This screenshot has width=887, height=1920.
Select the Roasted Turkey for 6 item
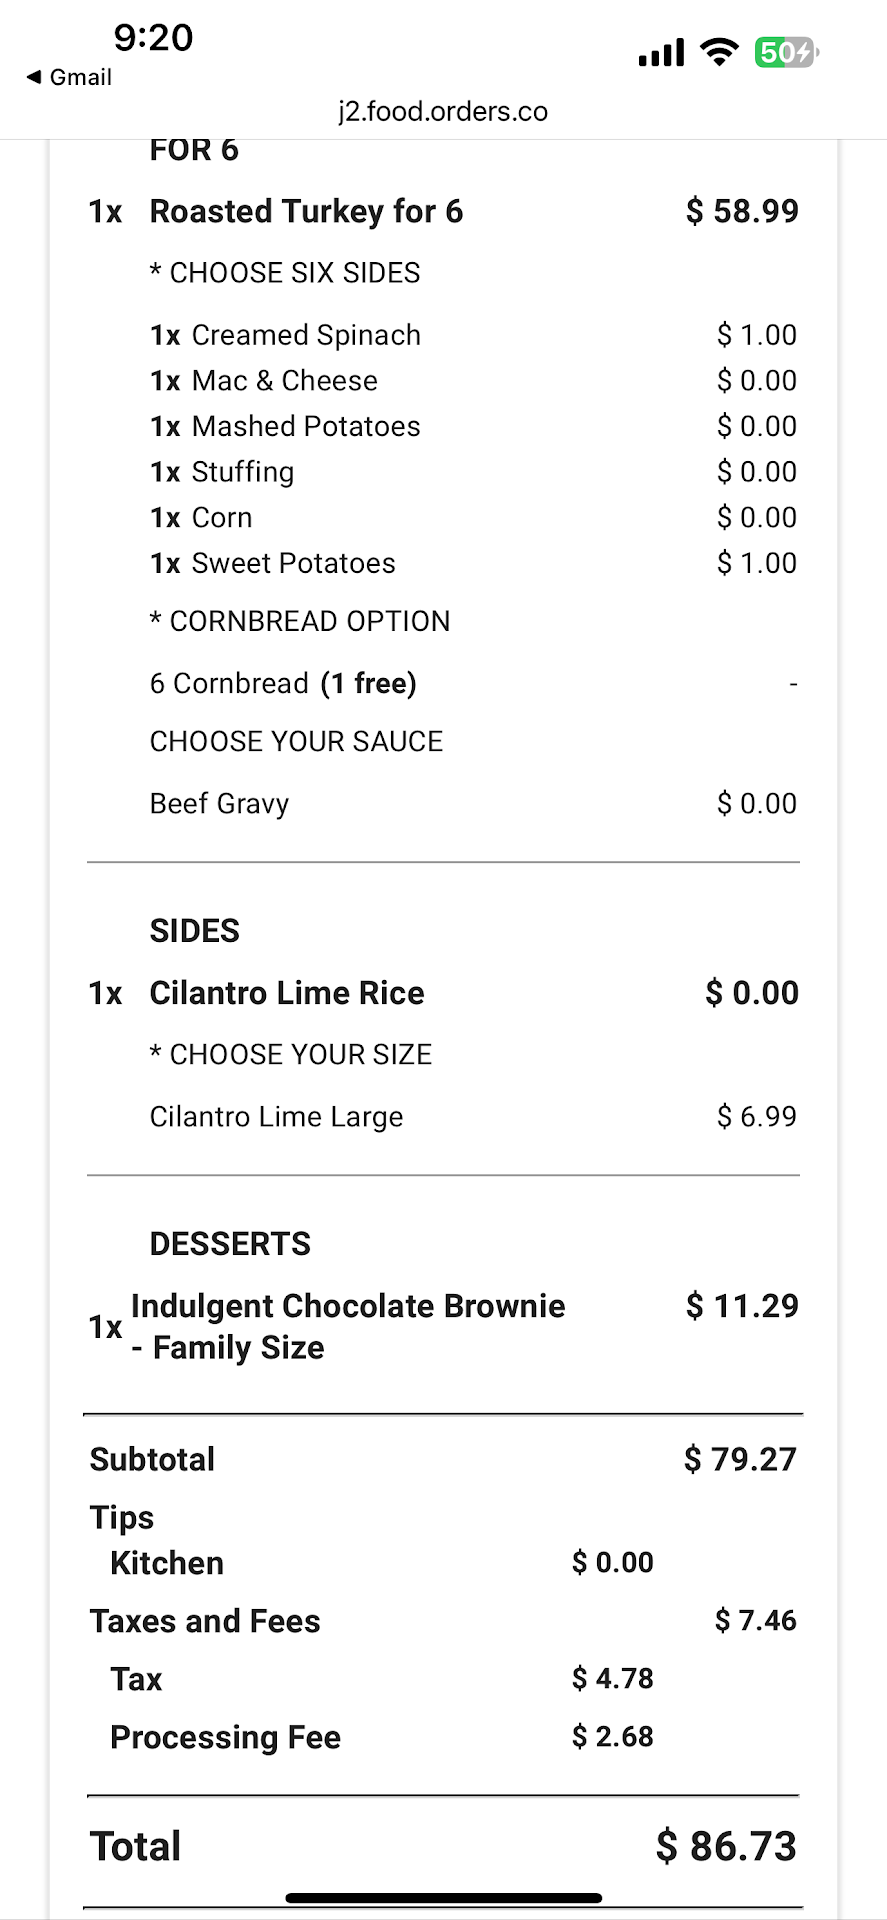tap(306, 212)
